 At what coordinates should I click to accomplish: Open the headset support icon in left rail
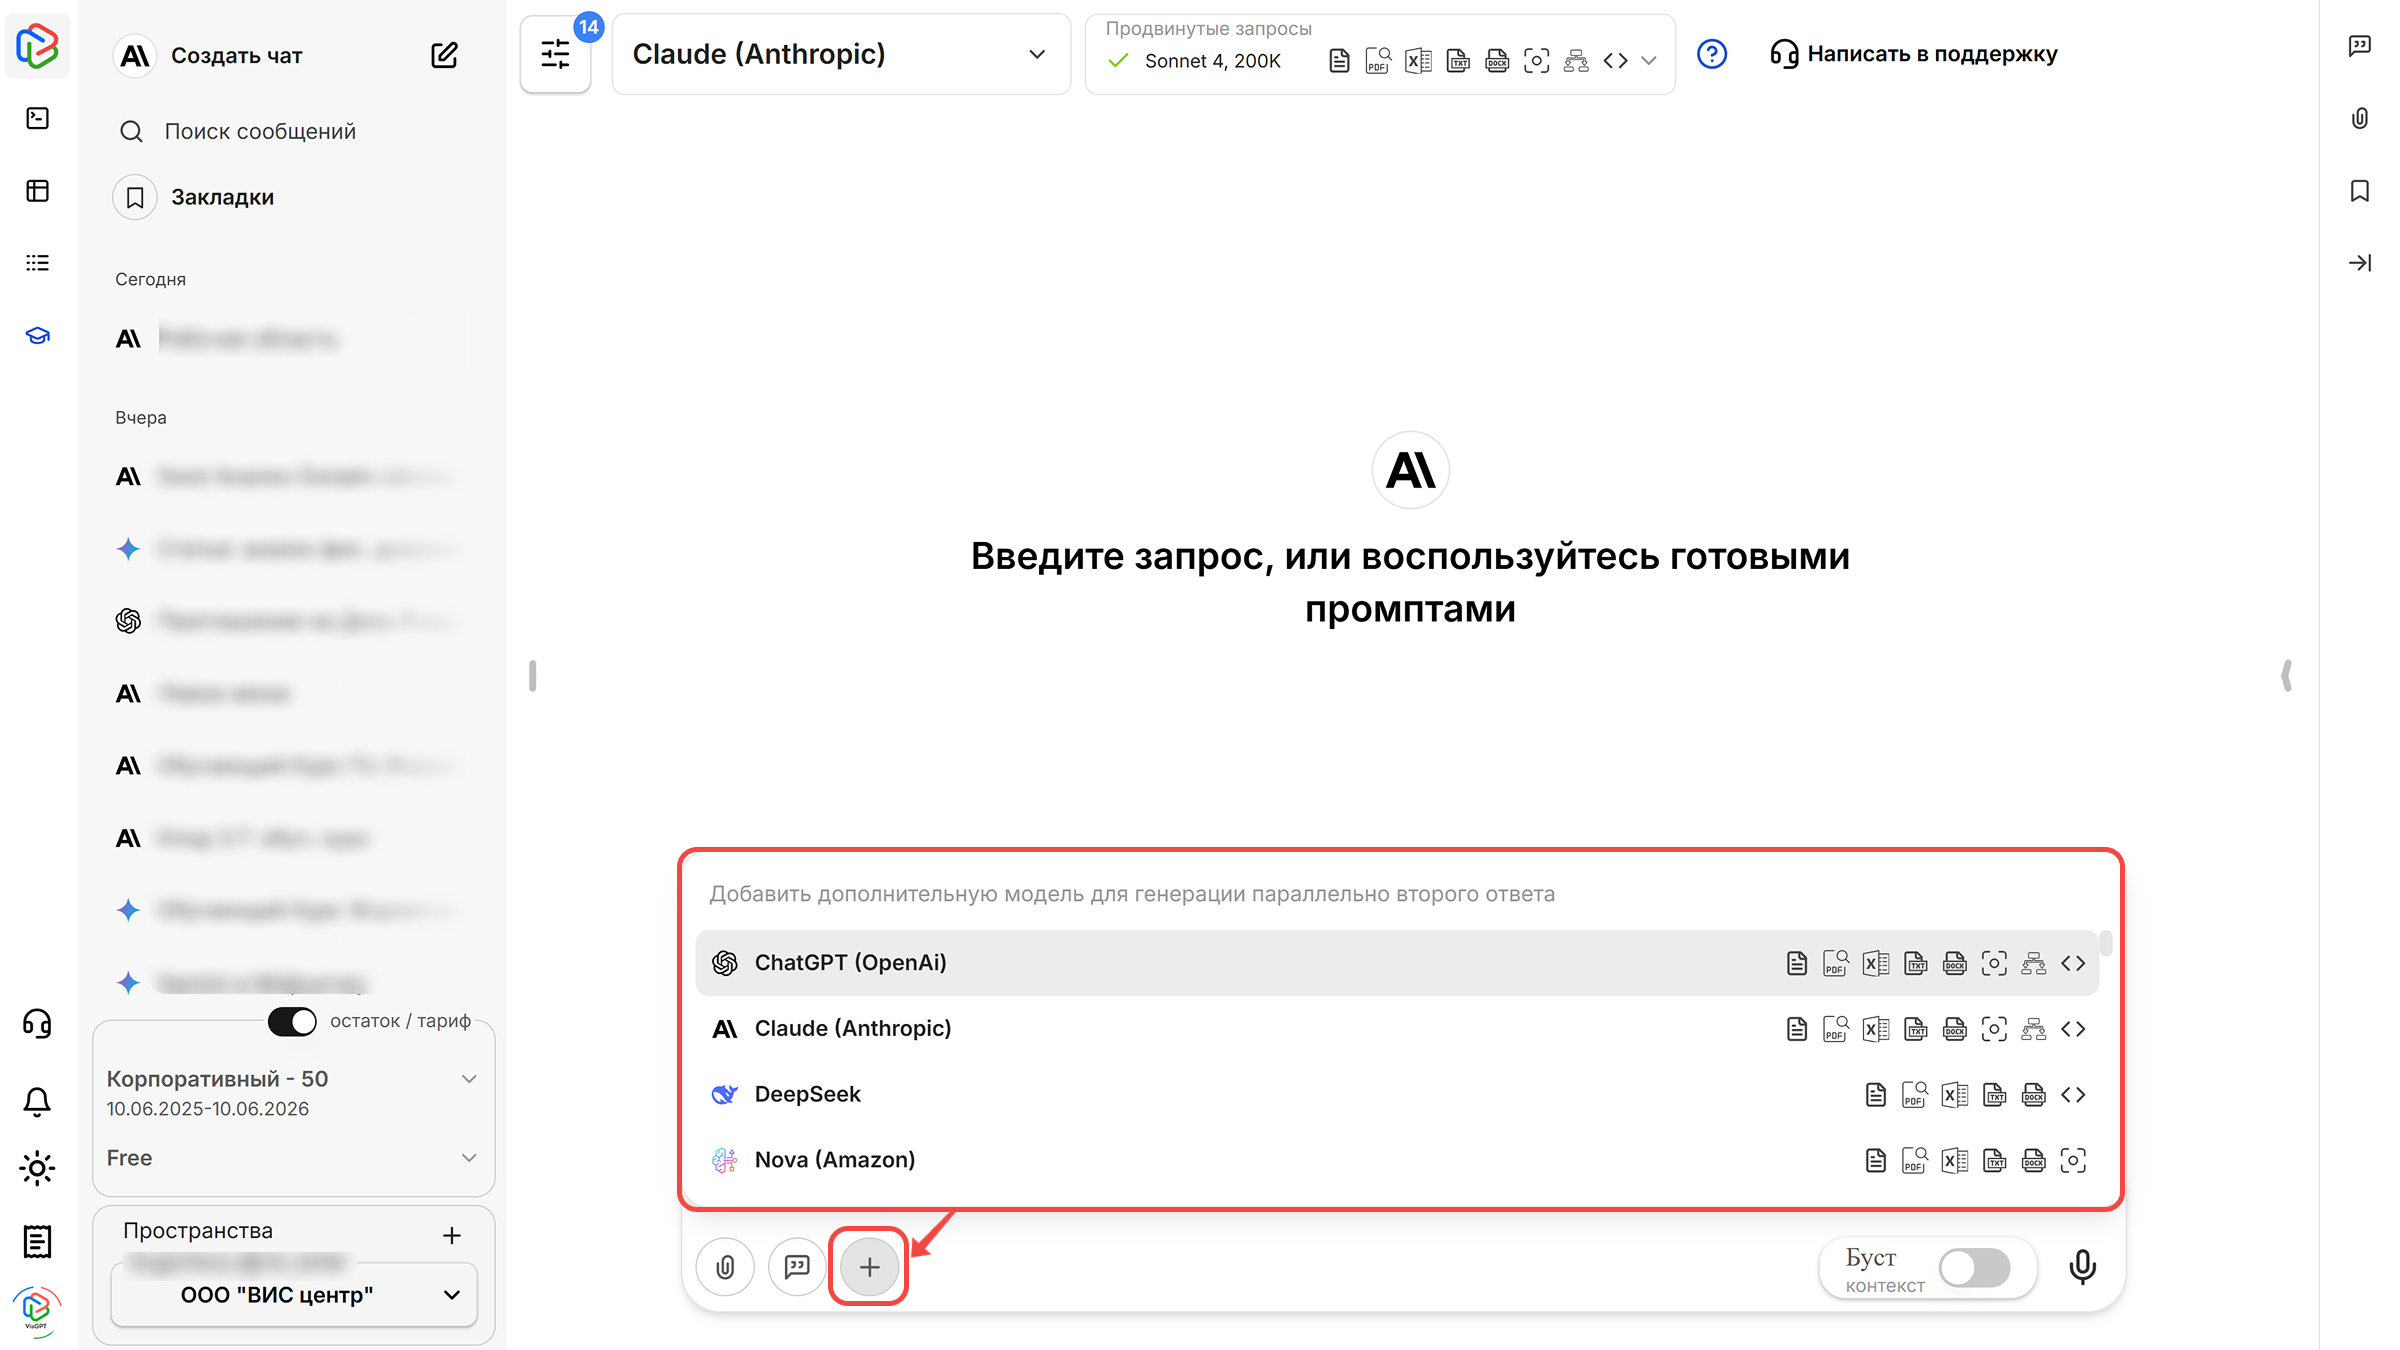click(x=38, y=1024)
